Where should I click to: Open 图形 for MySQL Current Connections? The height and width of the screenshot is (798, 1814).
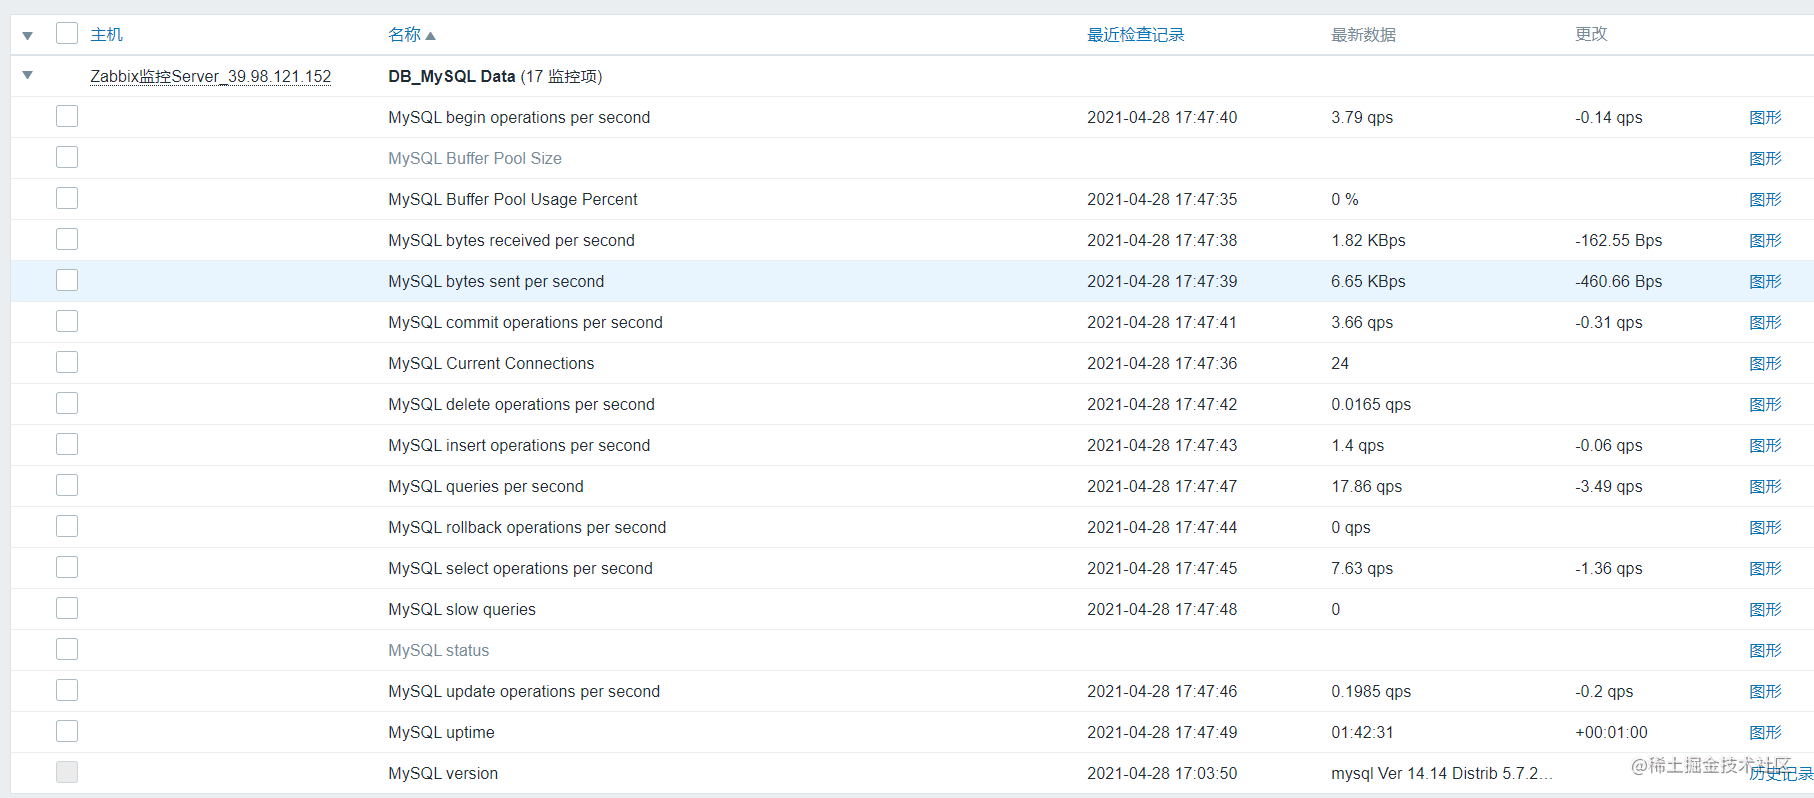pos(1765,363)
